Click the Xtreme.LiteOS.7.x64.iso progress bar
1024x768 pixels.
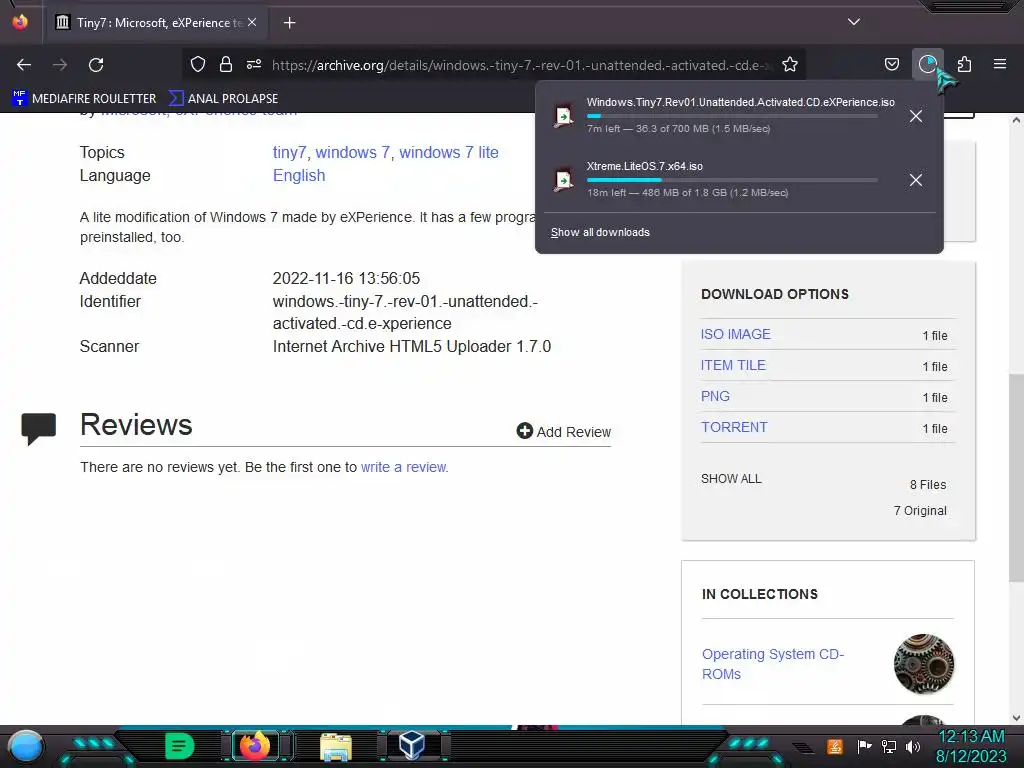732,180
